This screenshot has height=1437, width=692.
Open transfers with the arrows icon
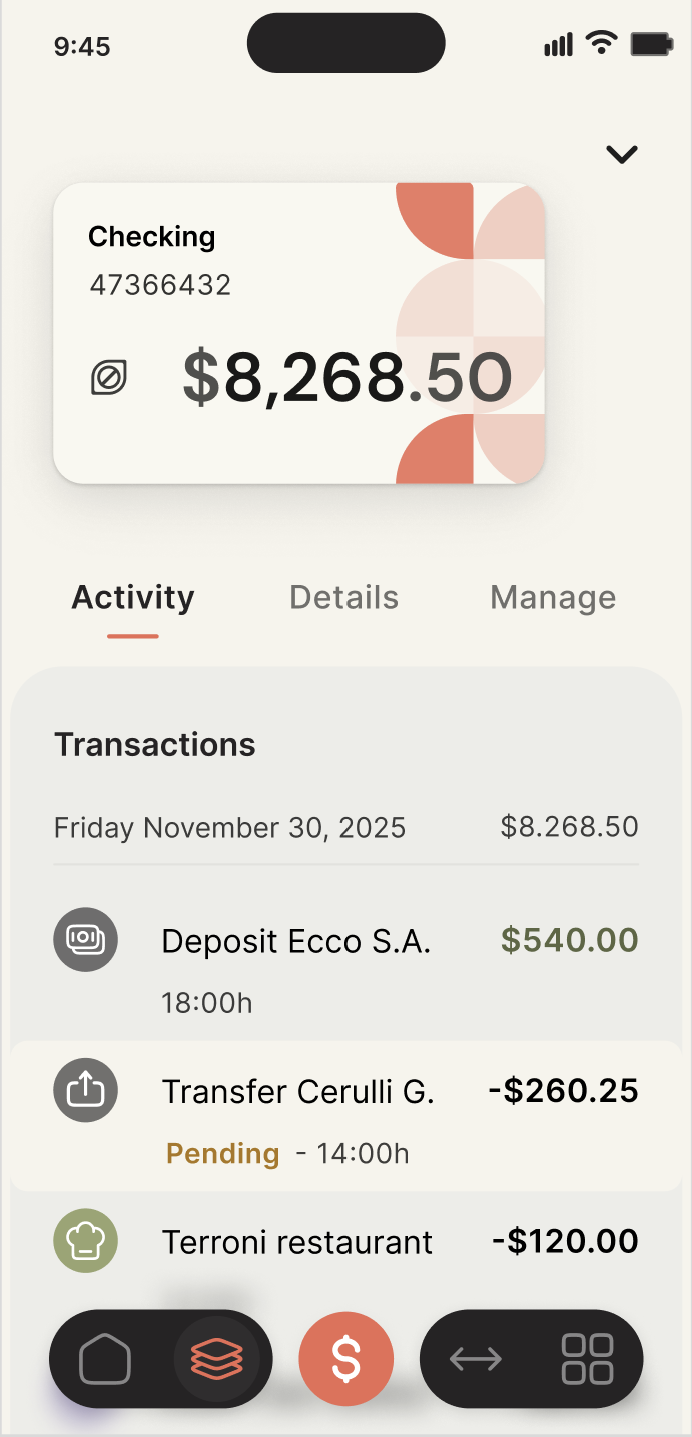pyautogui.click(x=476, y=1359)
